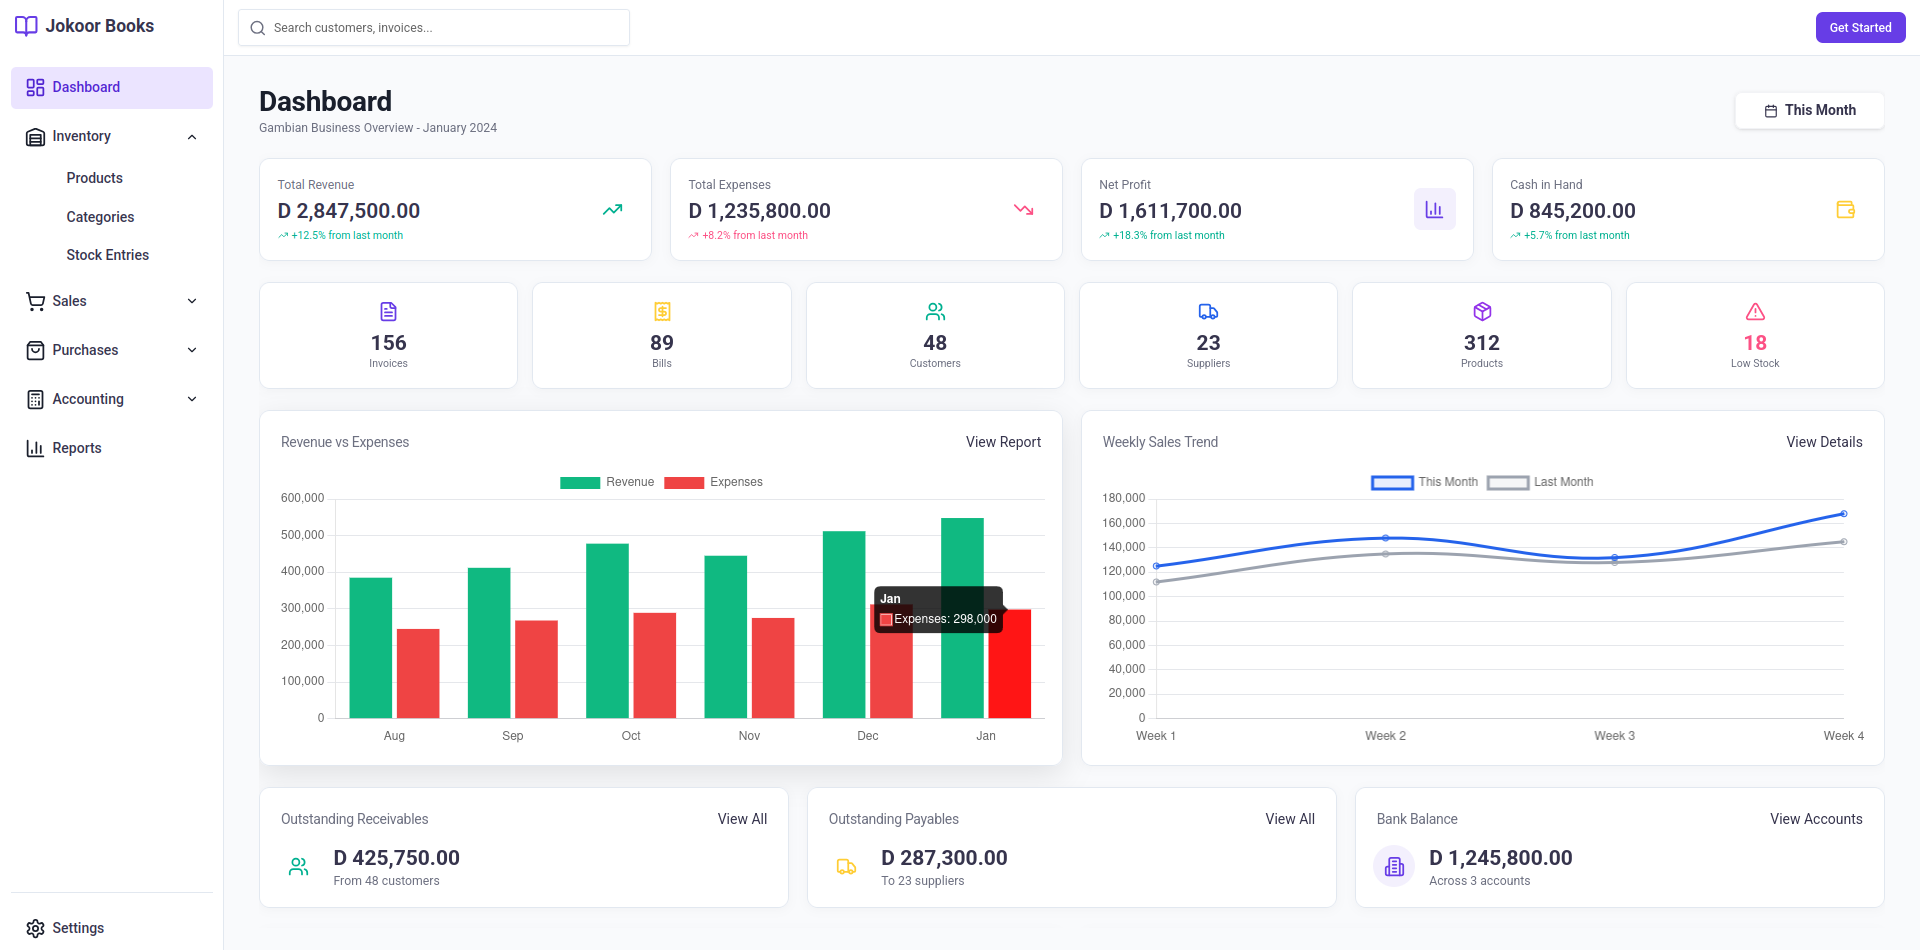Click the Jokoor Books logo icon
Screen dimensions: 1920x950
(x=26, y=25)
